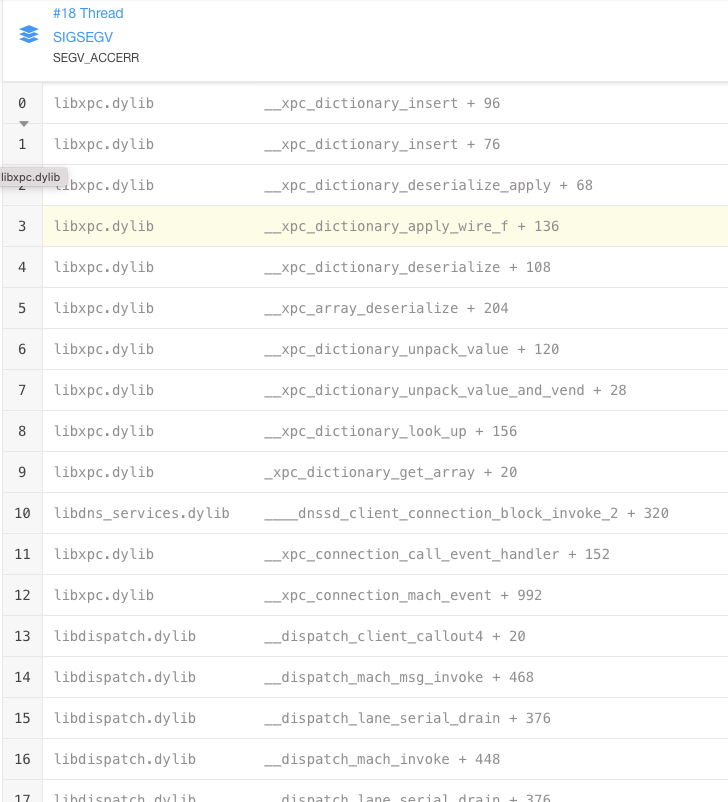Screen dimensions: 728x802
Task: Click __xpc_dictionary_unpack_value + 120 frame
Action: tap(410, 349)
